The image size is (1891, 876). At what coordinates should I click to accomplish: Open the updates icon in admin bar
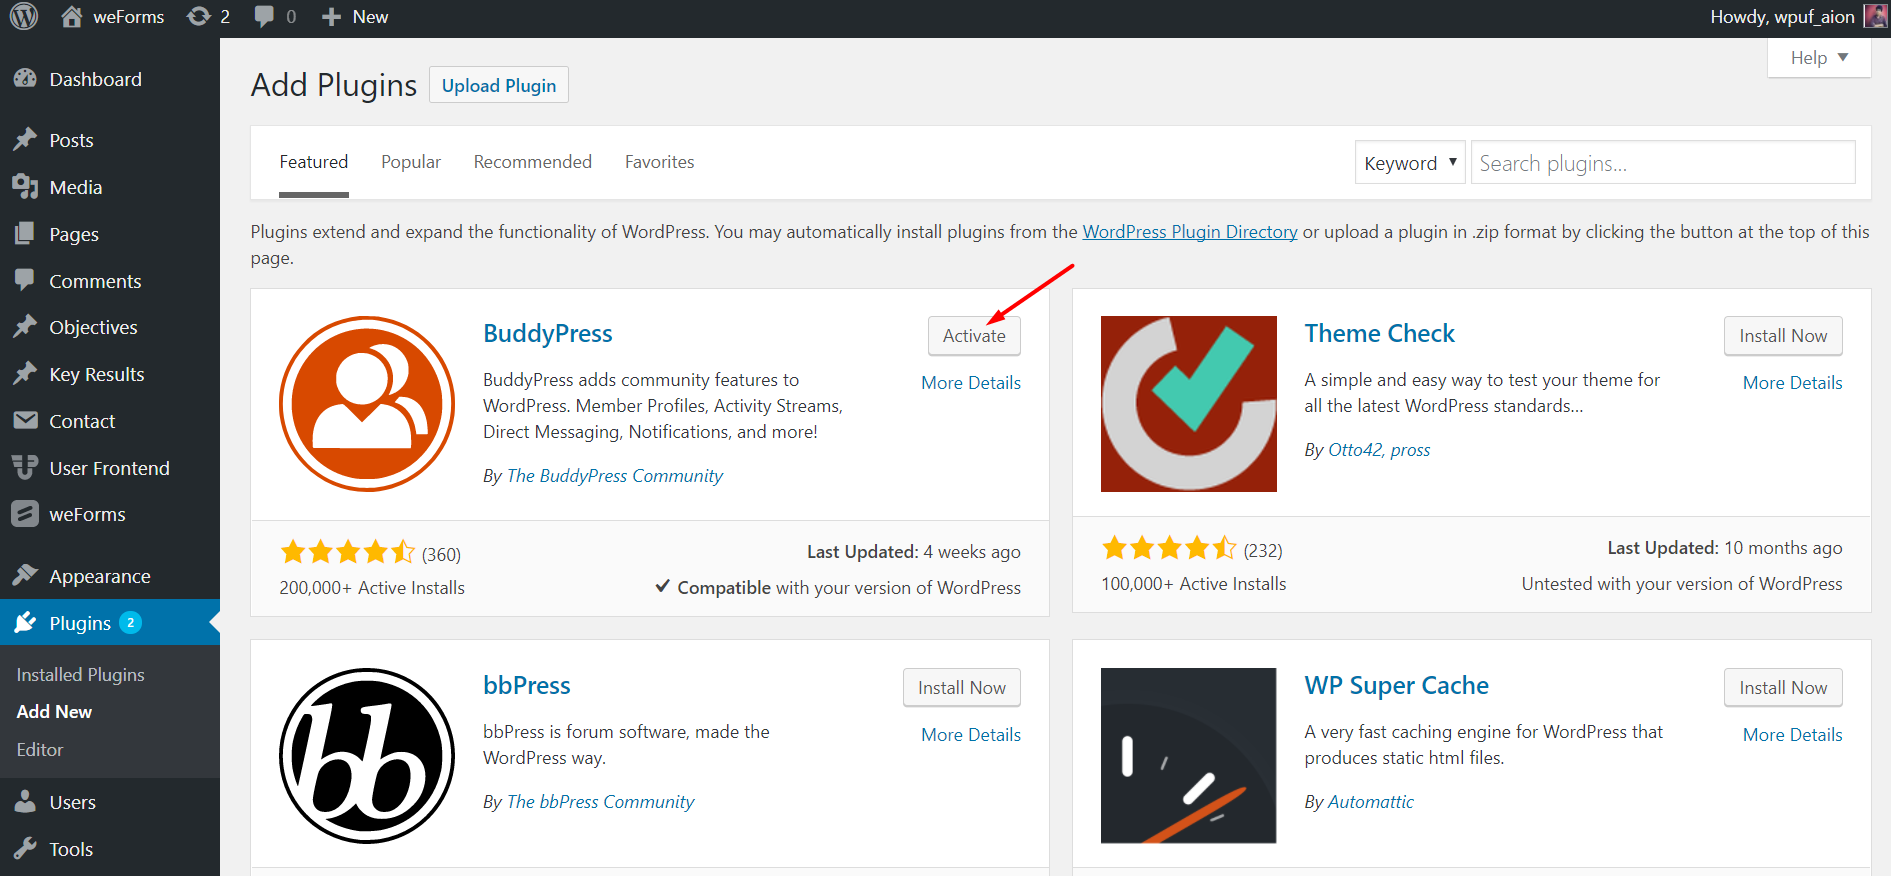(199, 17)
